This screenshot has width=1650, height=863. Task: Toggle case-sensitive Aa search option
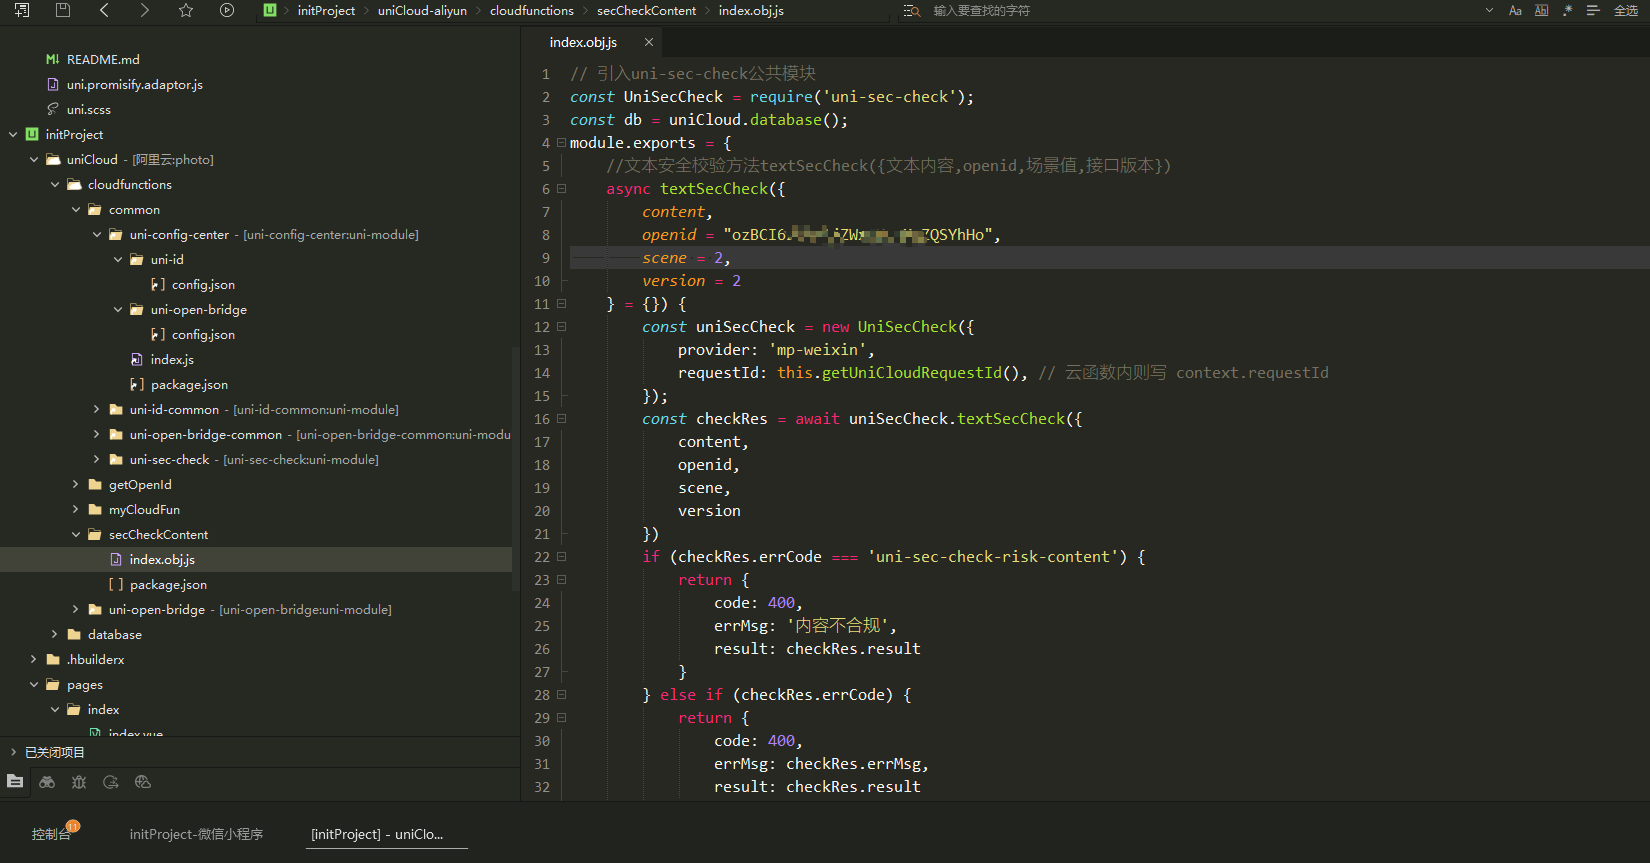click(x=1515, y=10)
